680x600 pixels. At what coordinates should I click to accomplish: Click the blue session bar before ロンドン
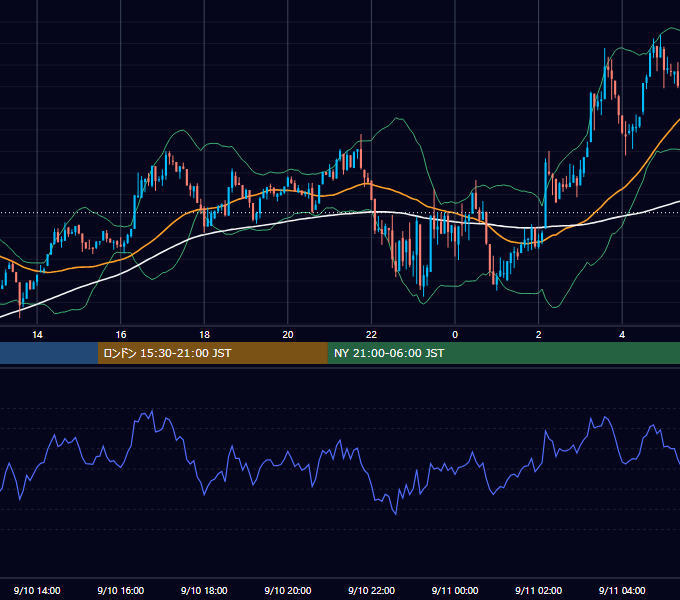[49, 353]
